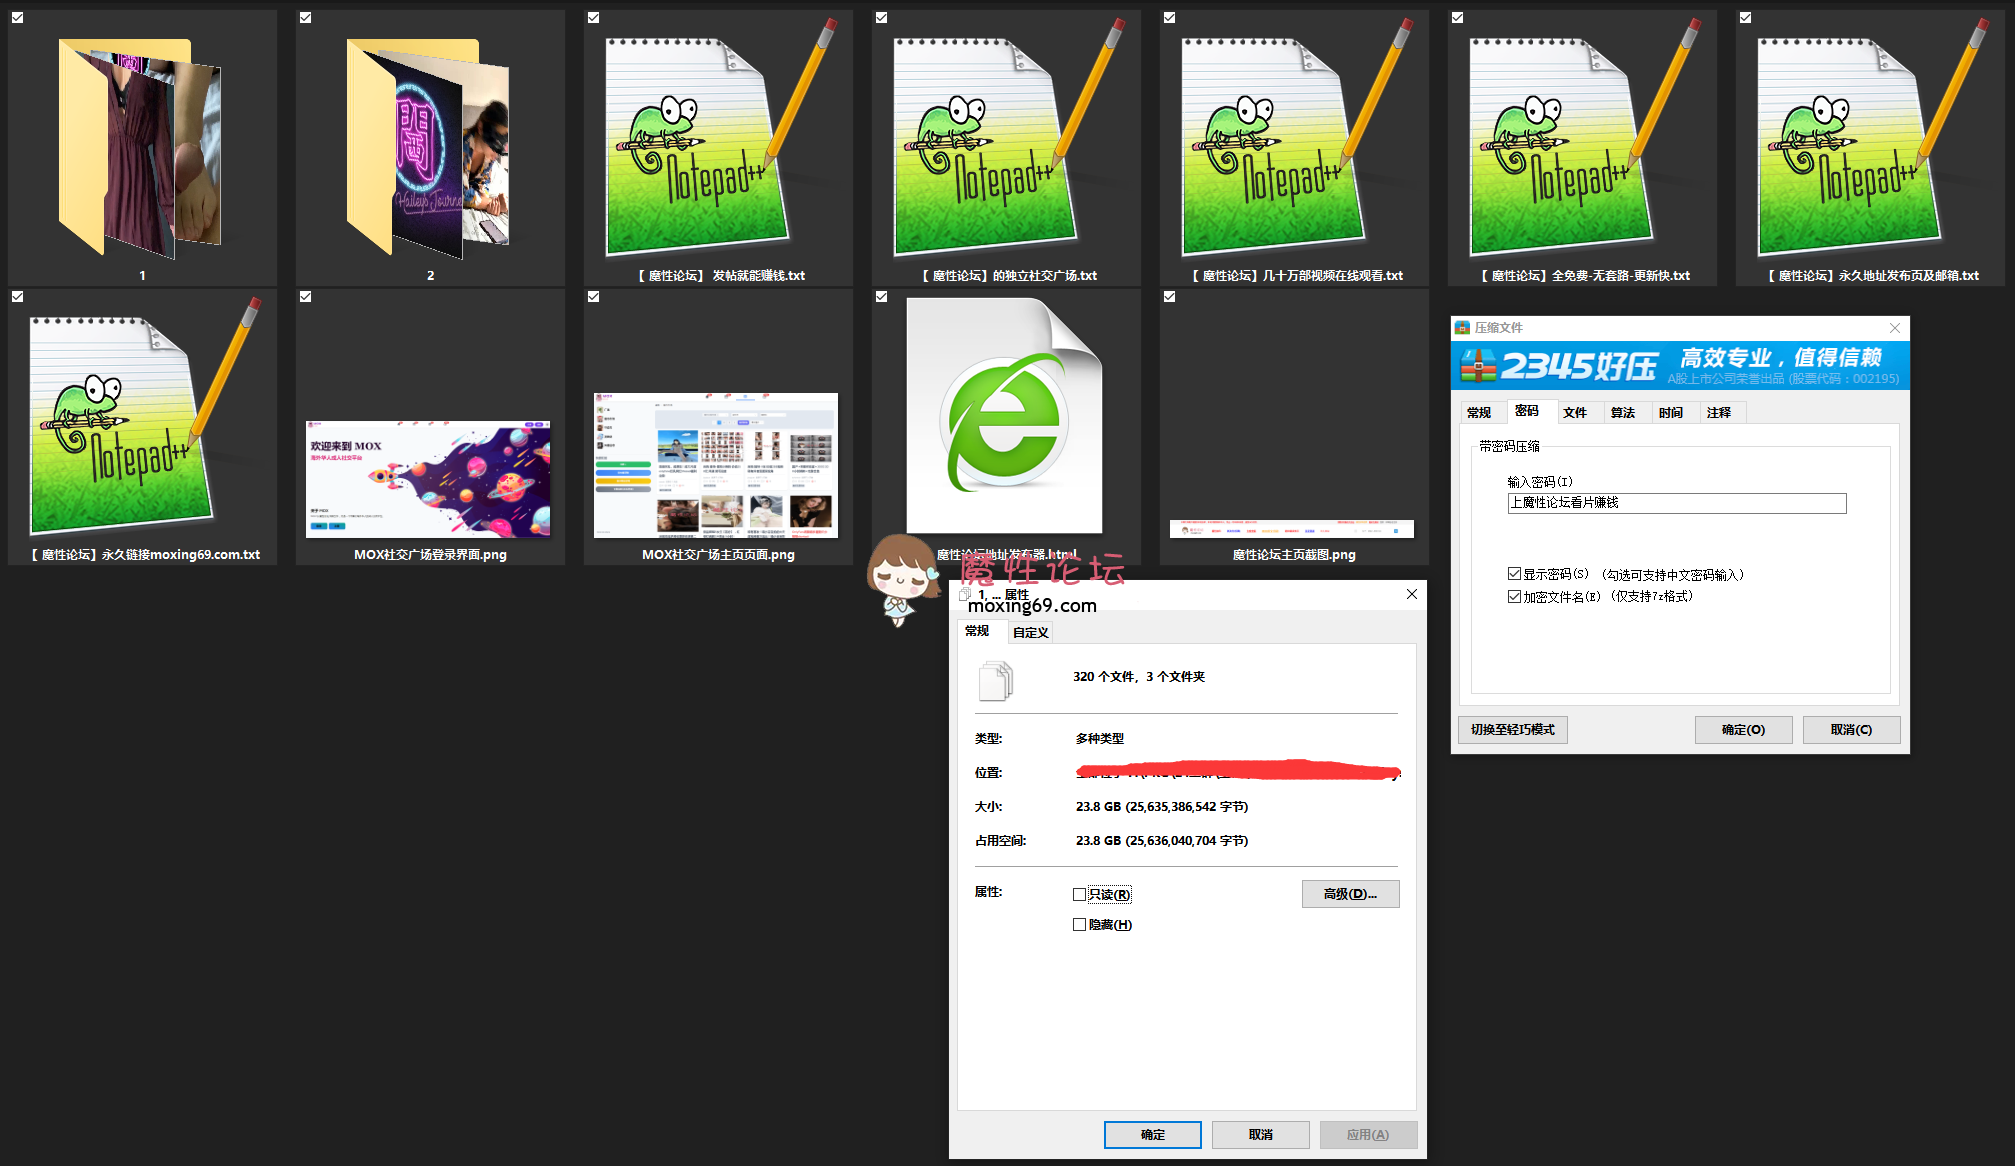Viewport: 2015px width, 1166px height.
Task: Open MOX社交广场主页页面.png thumbnail
Action: pyautogui.click(x=716, y=465)
